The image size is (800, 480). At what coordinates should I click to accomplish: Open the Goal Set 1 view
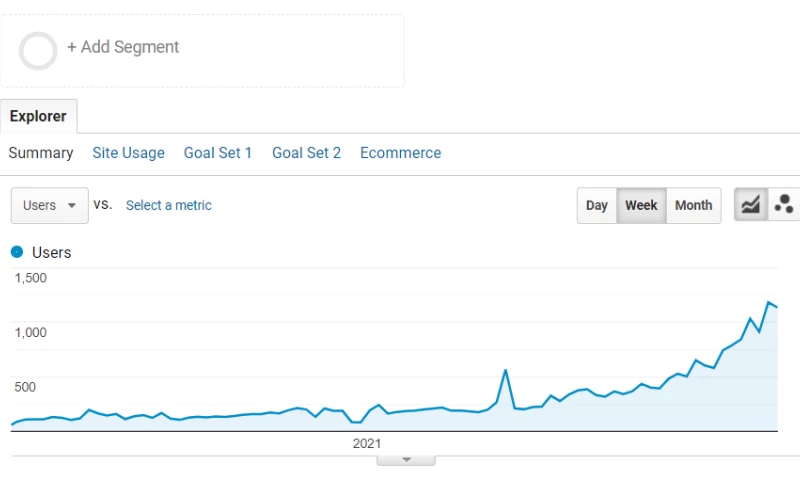(218, 153)
